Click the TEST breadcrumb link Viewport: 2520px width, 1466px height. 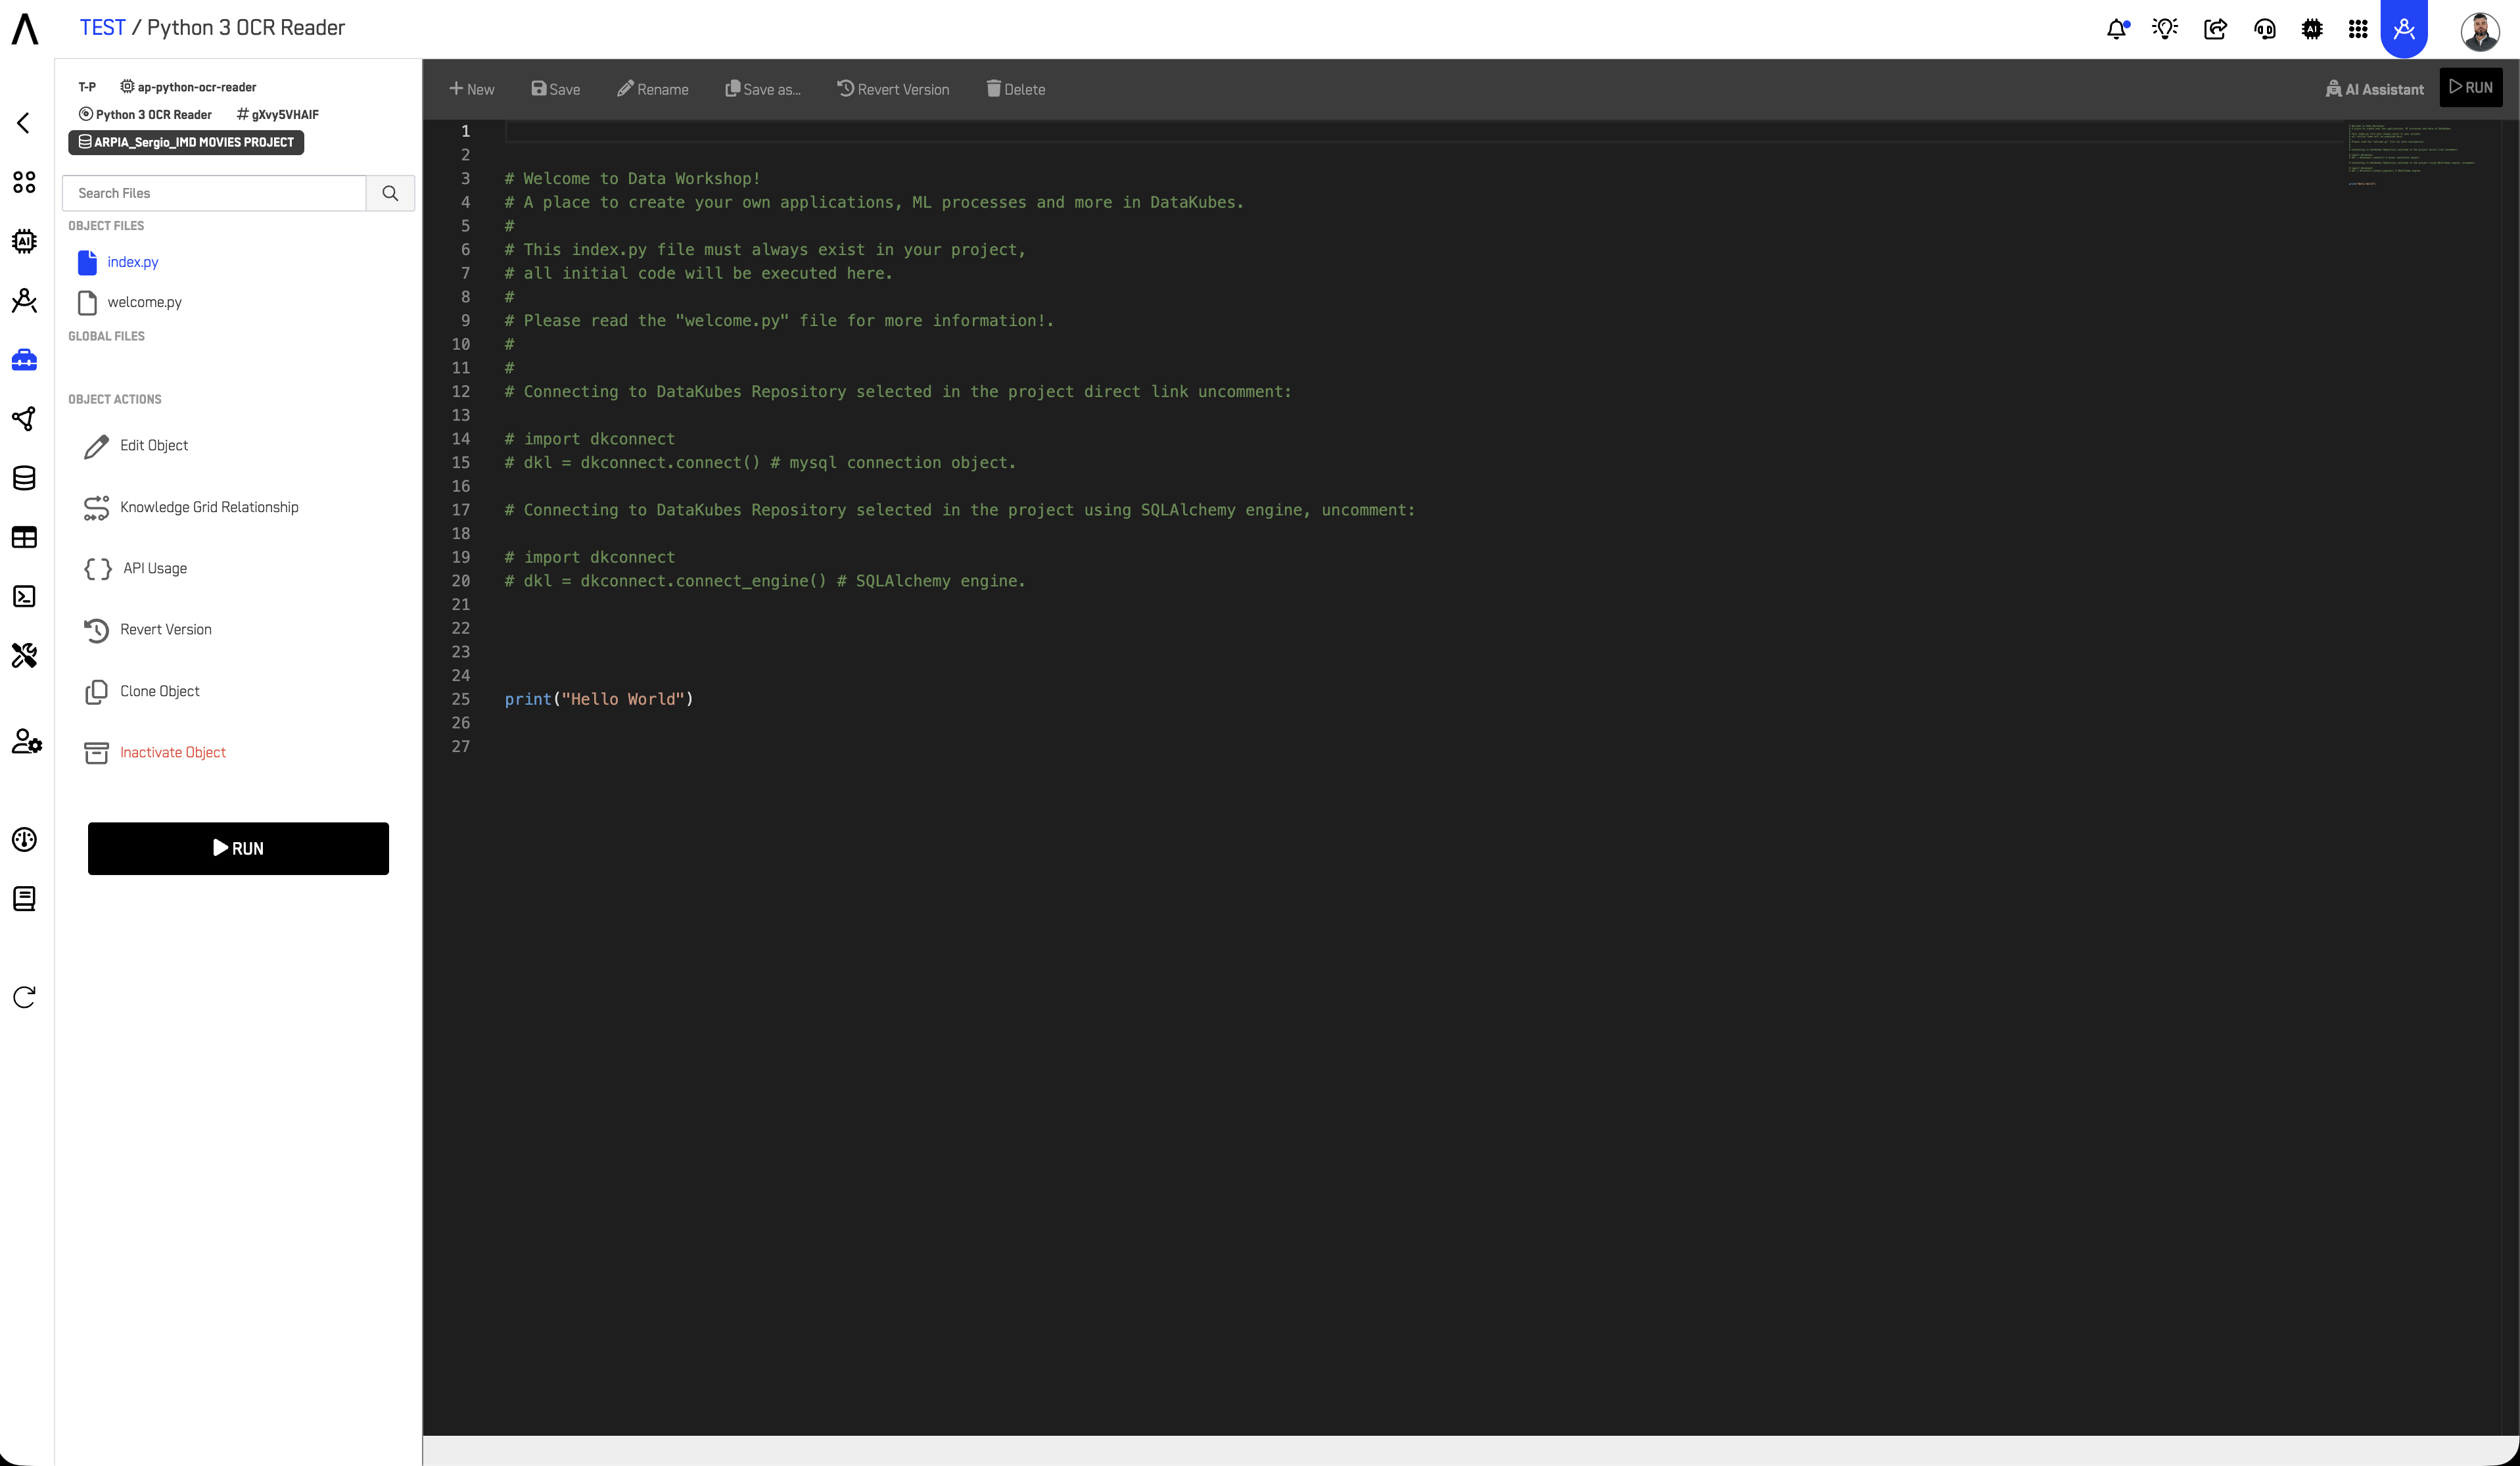click(102, 28)
